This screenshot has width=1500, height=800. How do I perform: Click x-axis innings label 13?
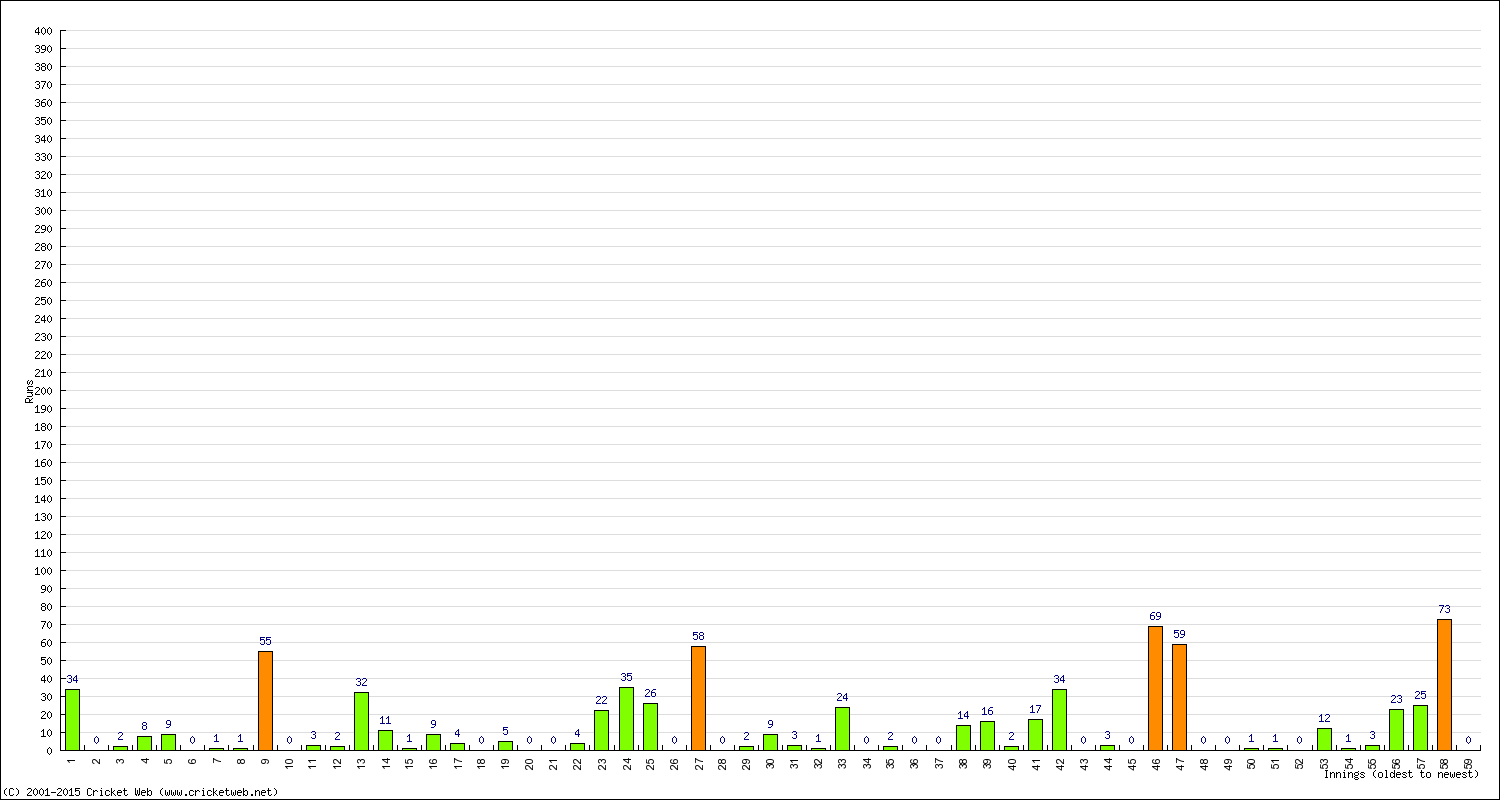pyautogui.click(x=361, y=763)
